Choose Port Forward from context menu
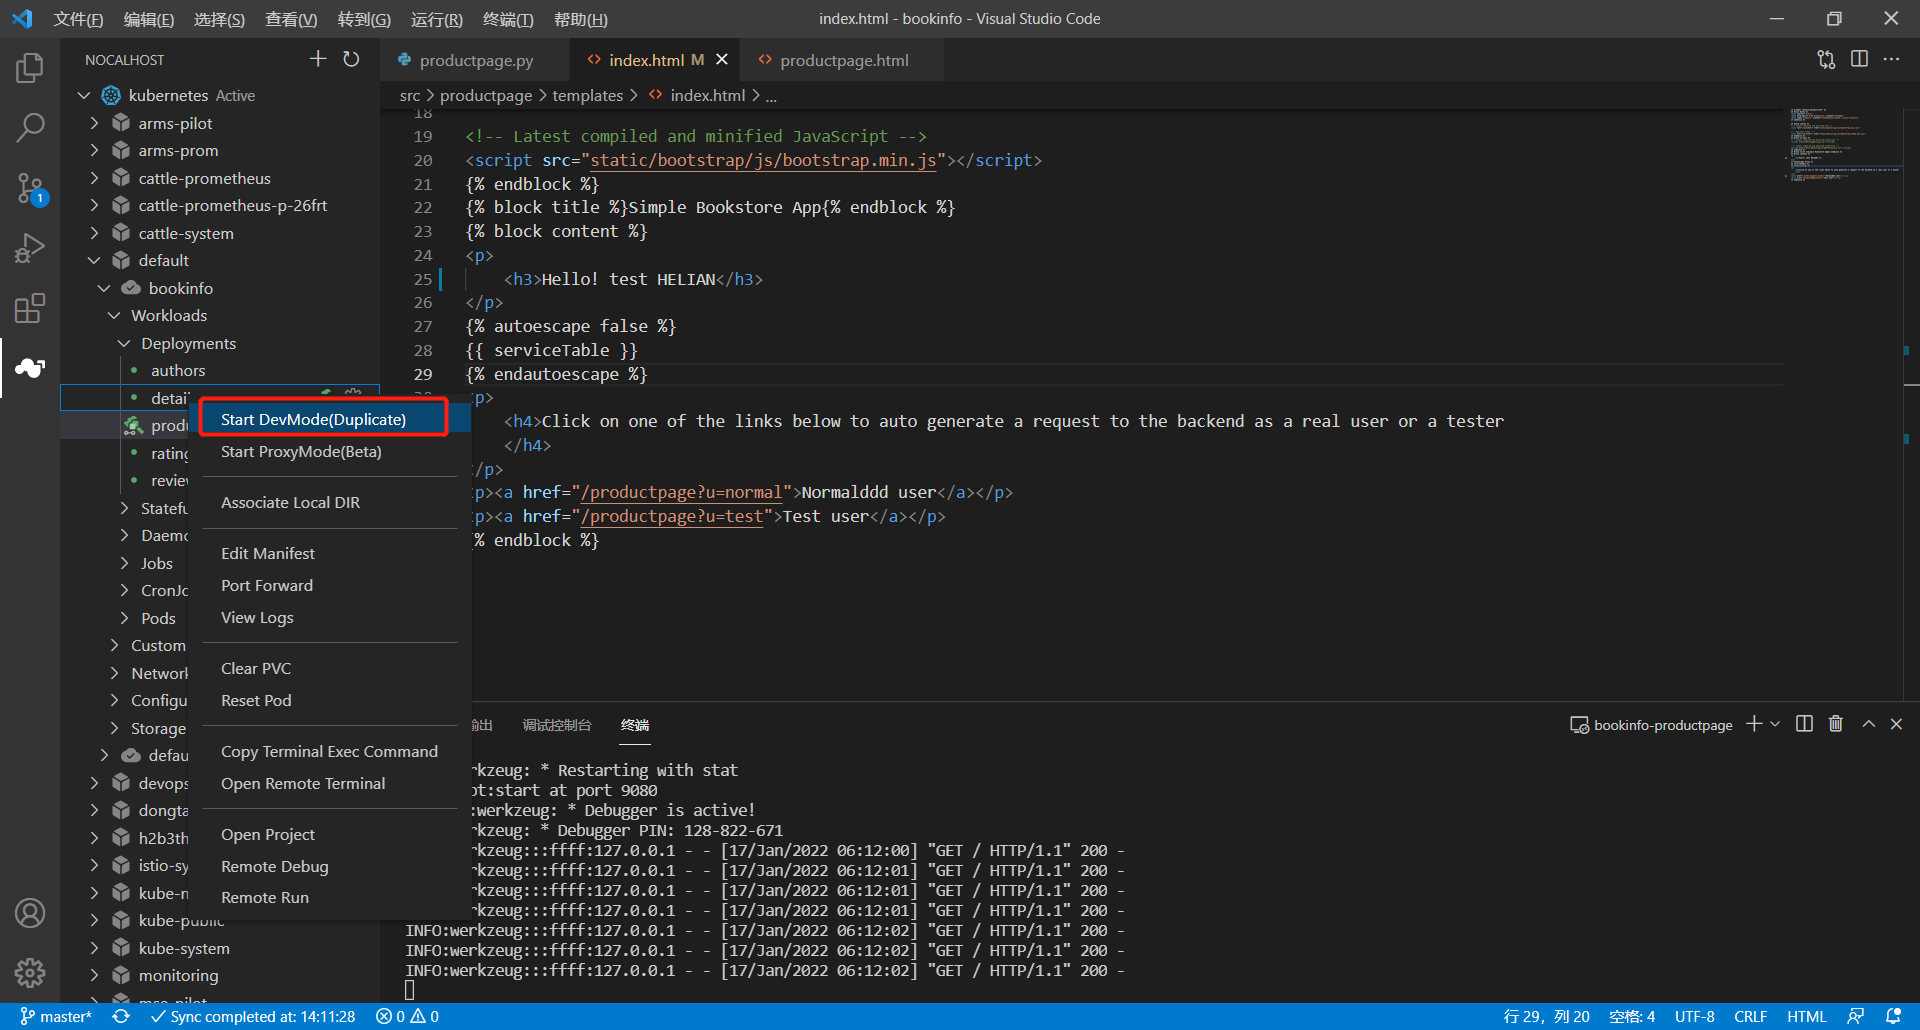Viewport: 1920px width, 1030px height. point(330,585)
